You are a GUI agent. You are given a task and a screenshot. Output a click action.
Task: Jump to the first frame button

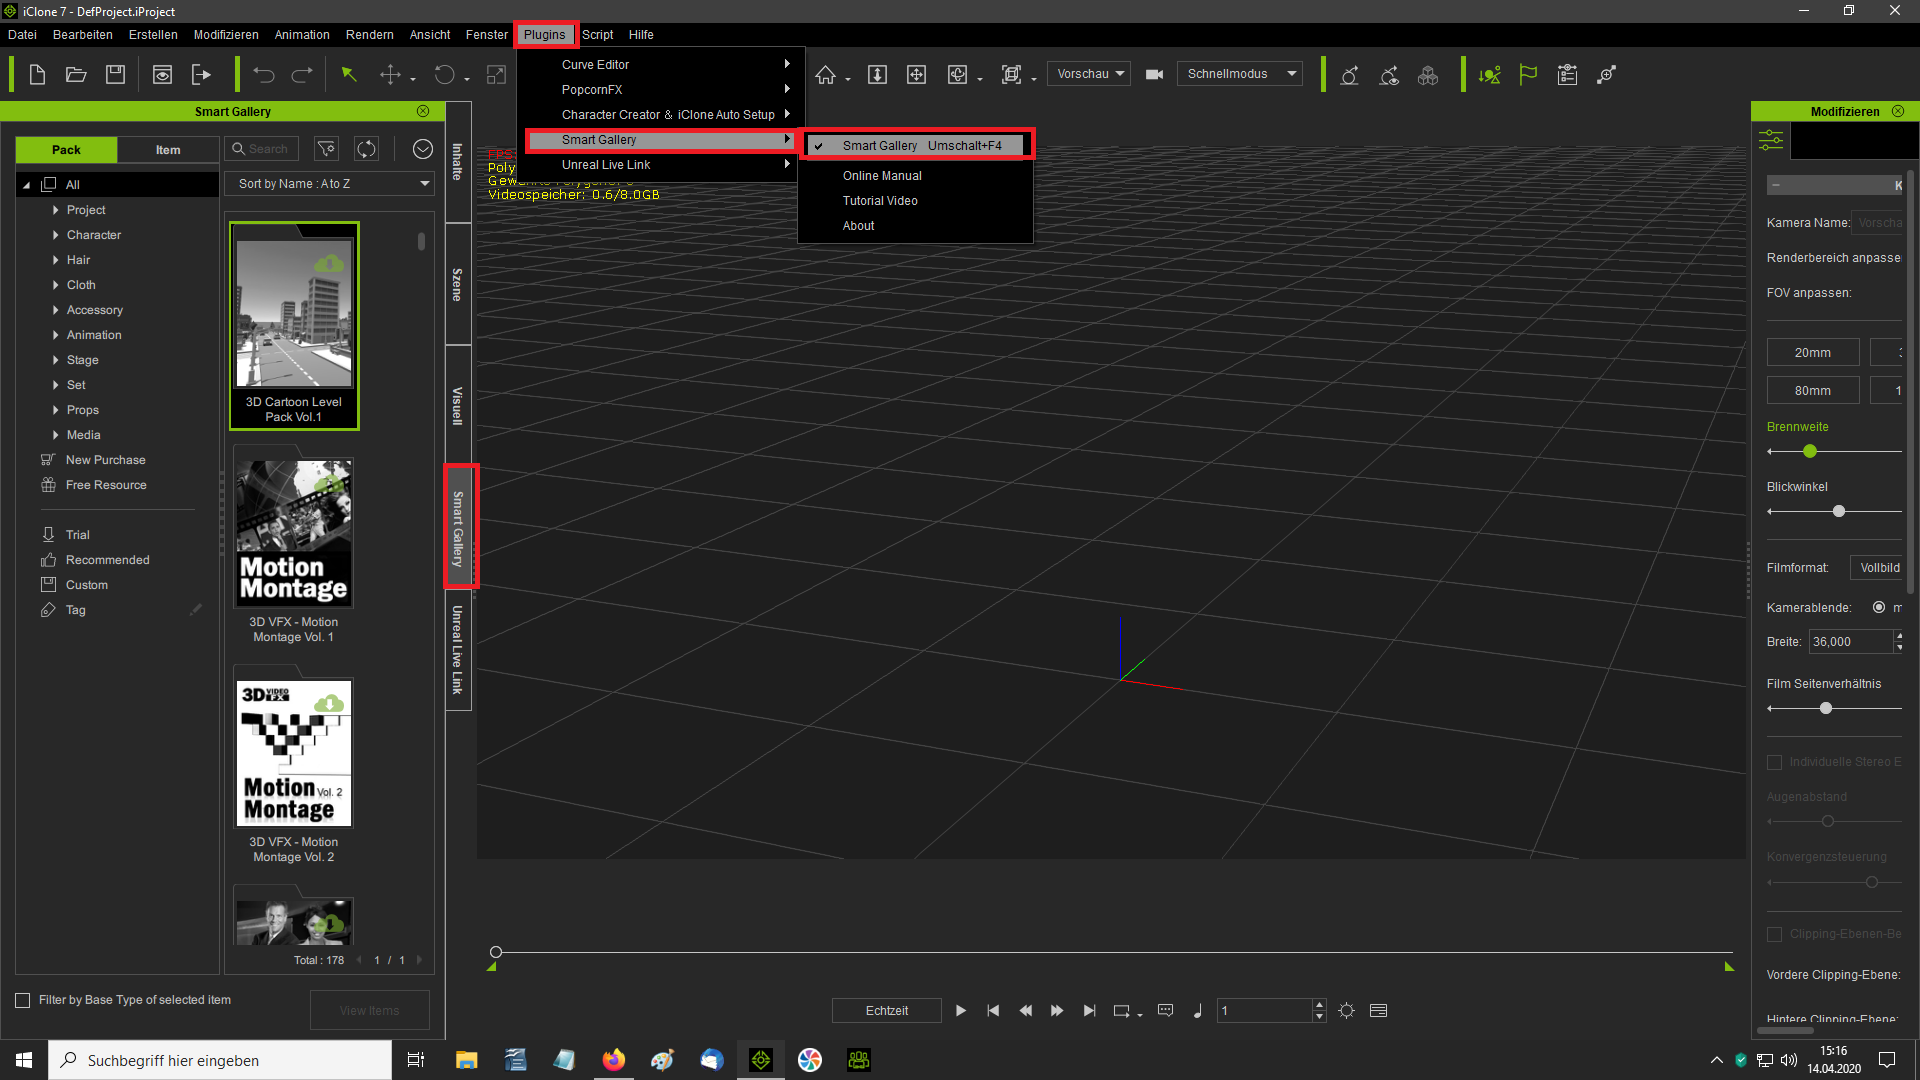pyautogui.click(x=993, y=1011)
